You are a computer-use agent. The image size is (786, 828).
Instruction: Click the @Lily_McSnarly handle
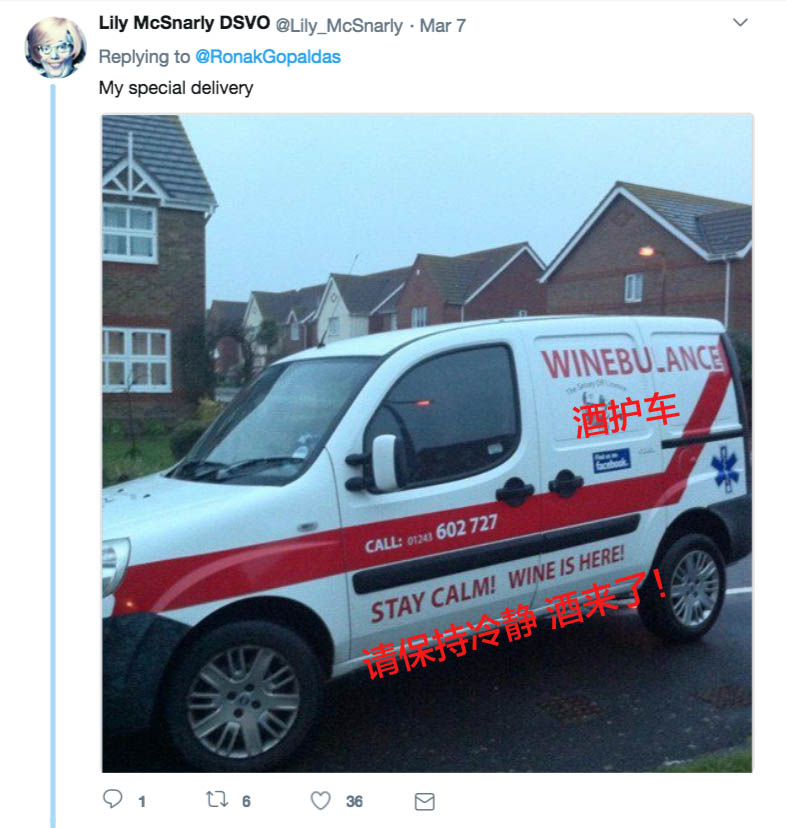339,25
